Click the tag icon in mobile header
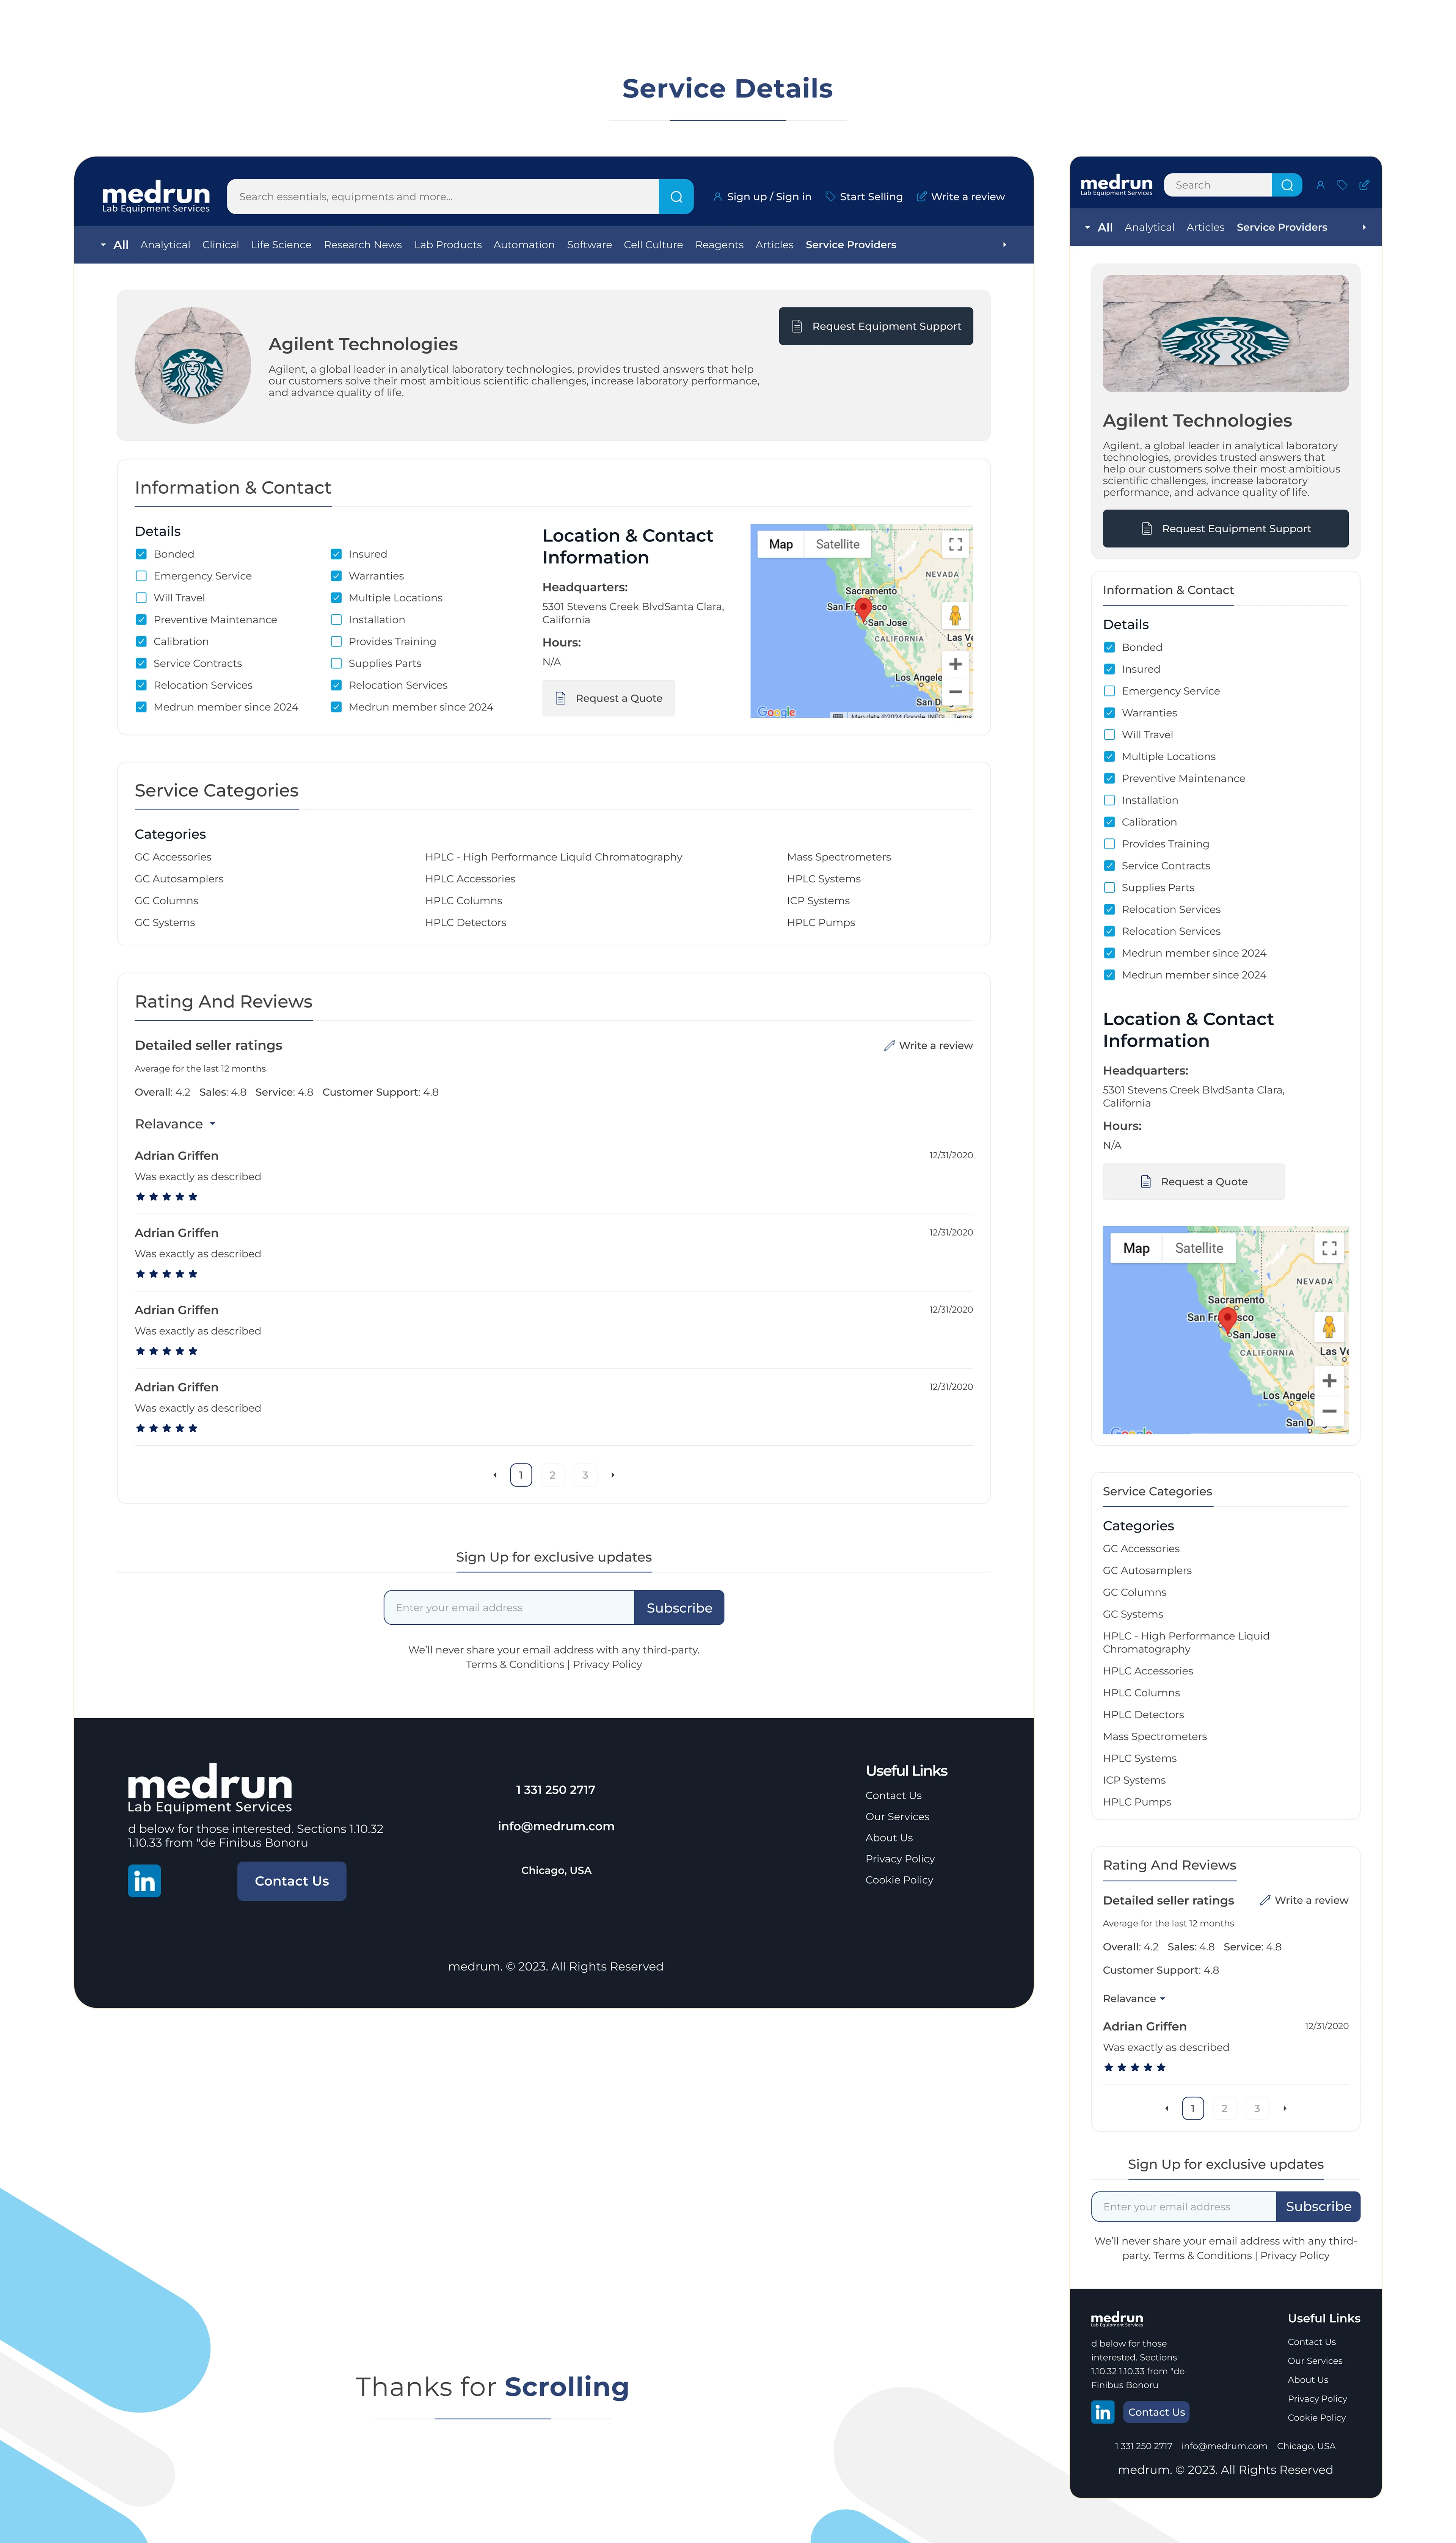This screenshot has width=1456, height=2543. (1342, 185)
